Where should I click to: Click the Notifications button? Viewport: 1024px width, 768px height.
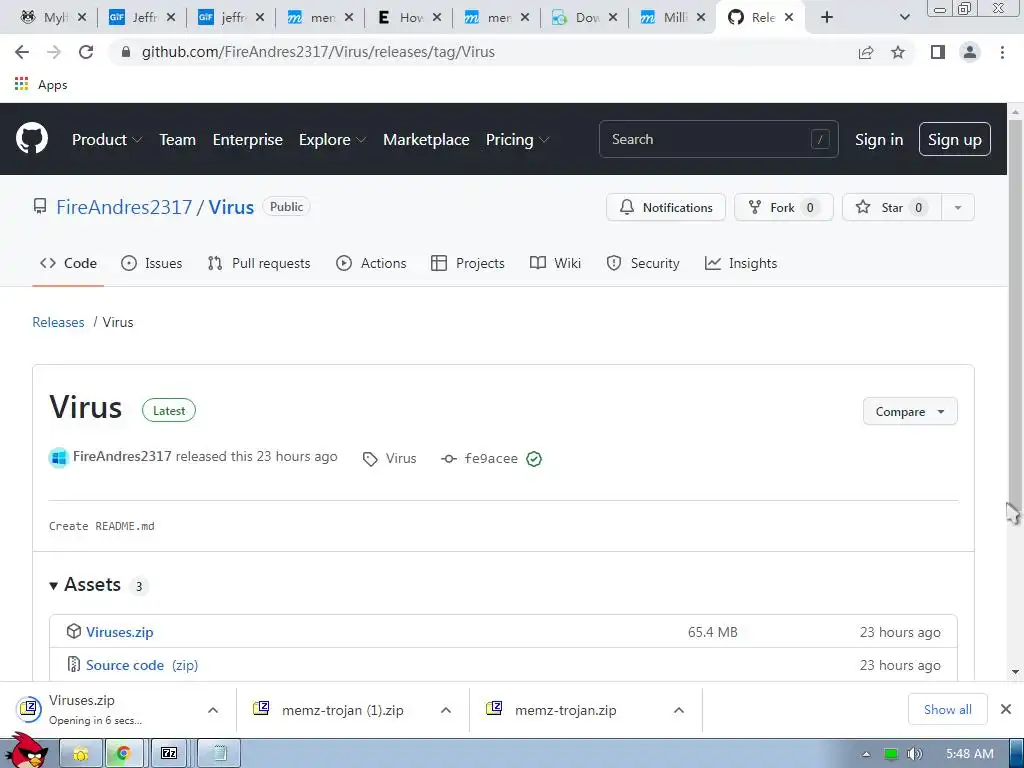665,208
